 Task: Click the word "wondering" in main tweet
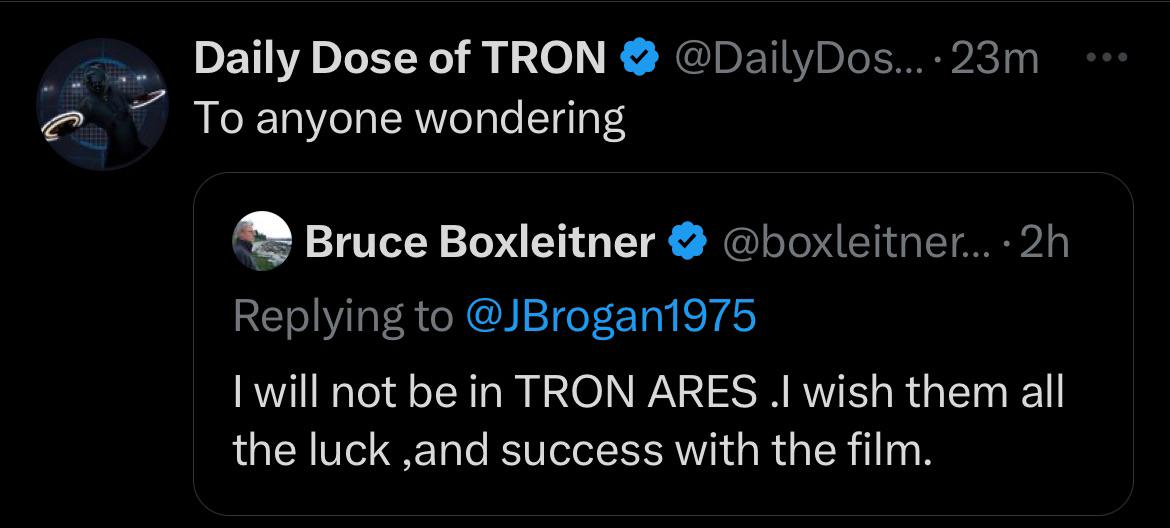tap(520, 119)
